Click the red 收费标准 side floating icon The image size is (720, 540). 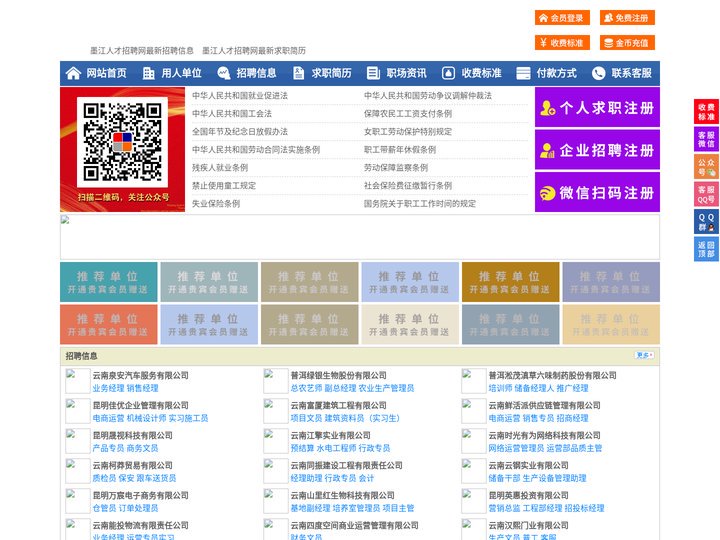tap(706, 112)
